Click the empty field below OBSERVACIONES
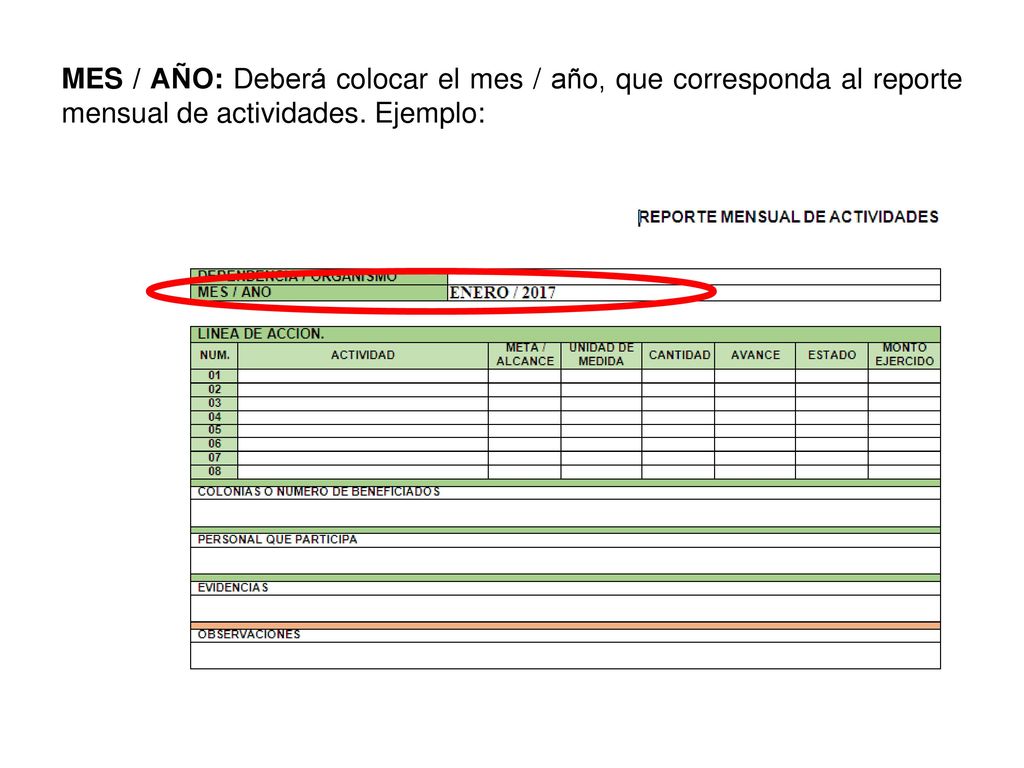1024x768 pixels. click(x=566, y=656)
